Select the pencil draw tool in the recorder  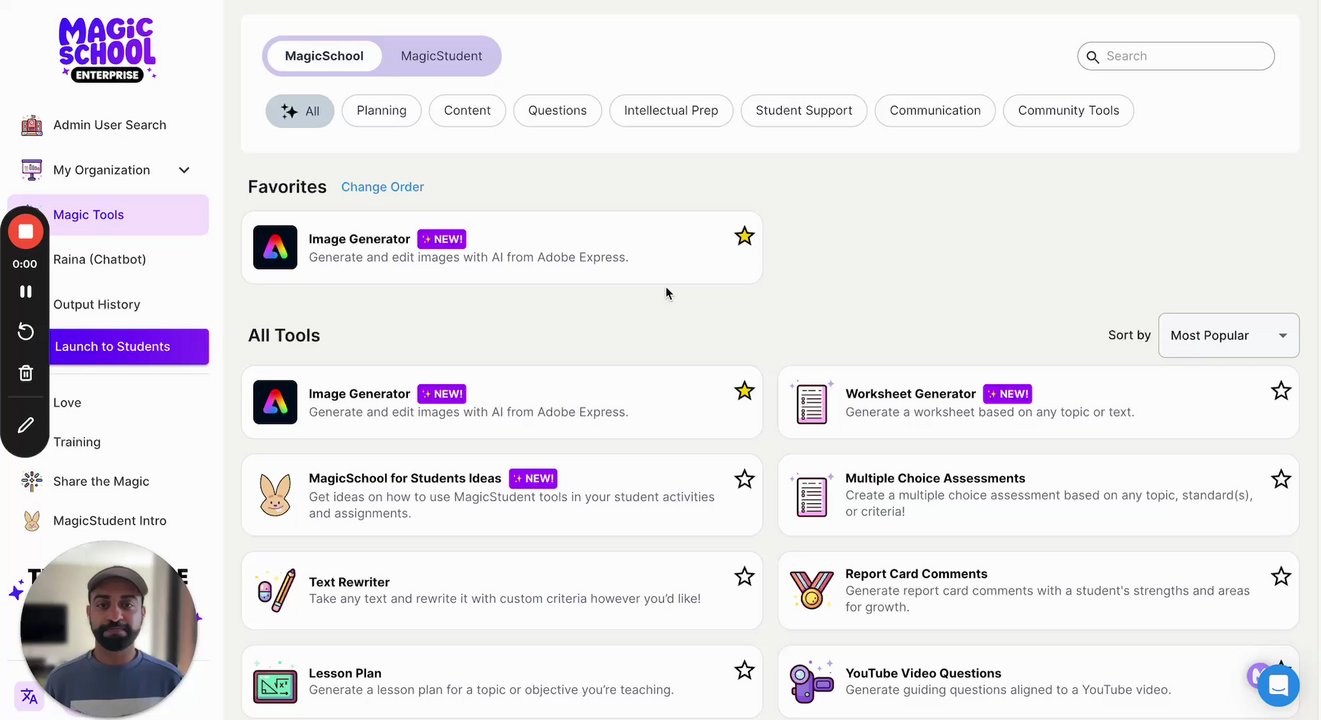coord(25,425)
